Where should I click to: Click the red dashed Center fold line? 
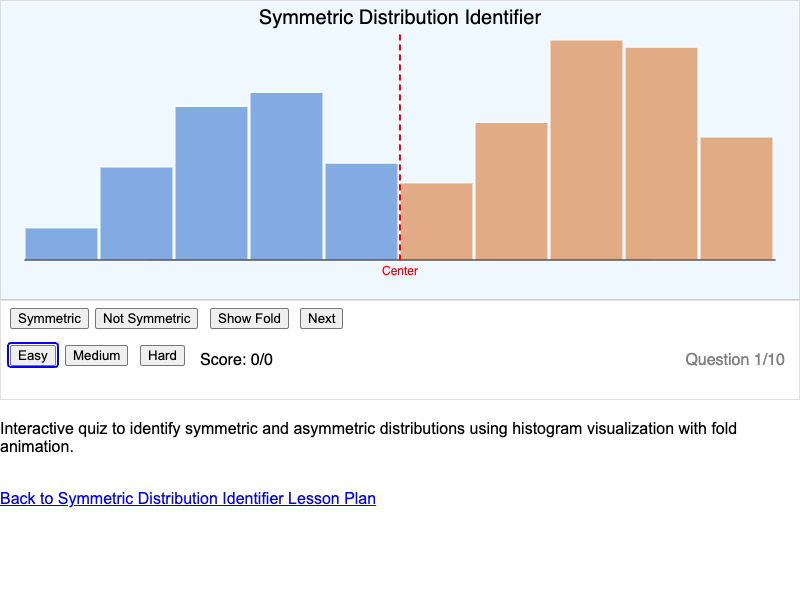[400, 150]
